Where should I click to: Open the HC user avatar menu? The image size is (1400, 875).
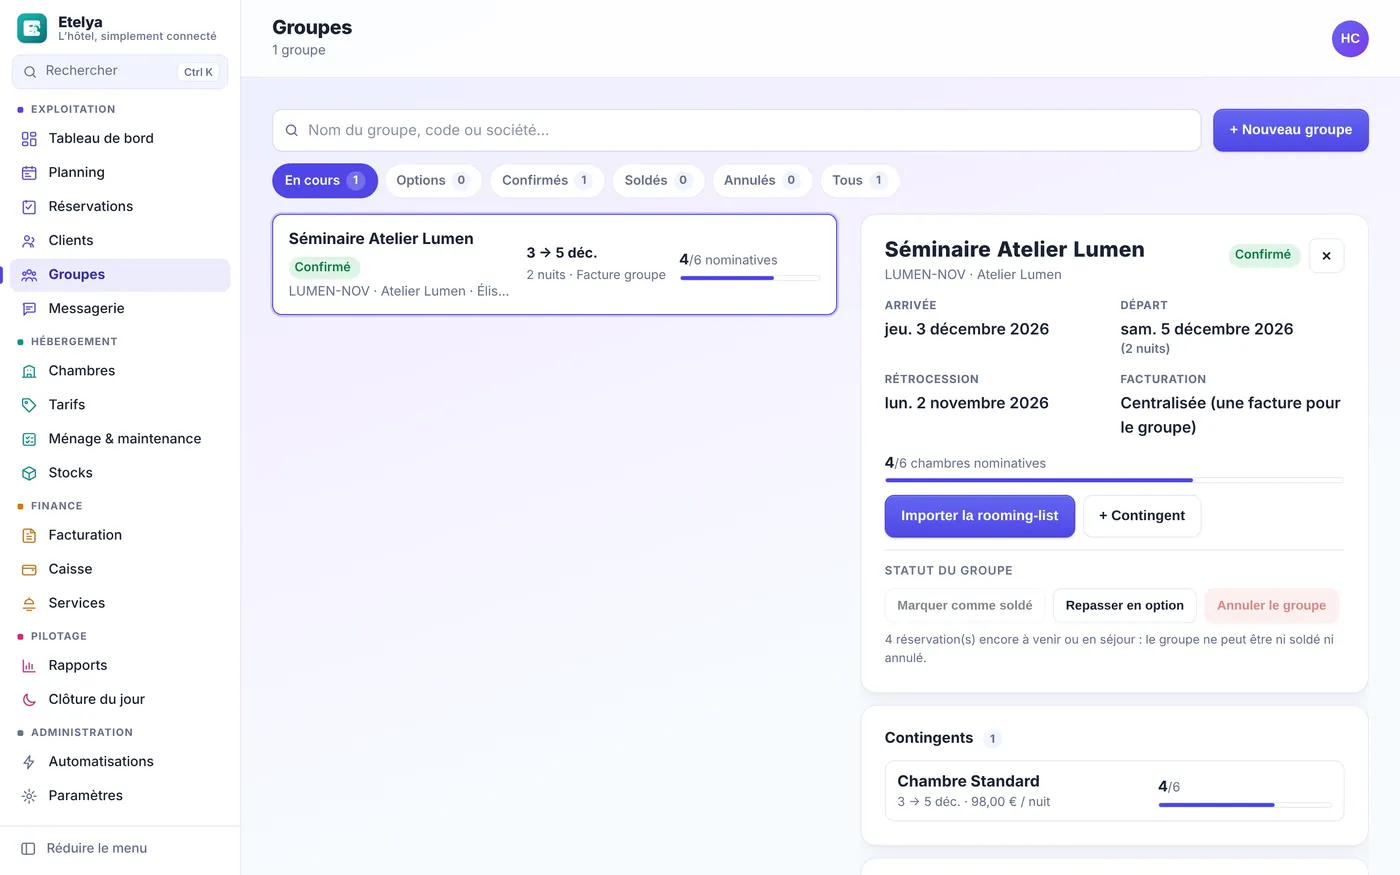[1350, 38]
